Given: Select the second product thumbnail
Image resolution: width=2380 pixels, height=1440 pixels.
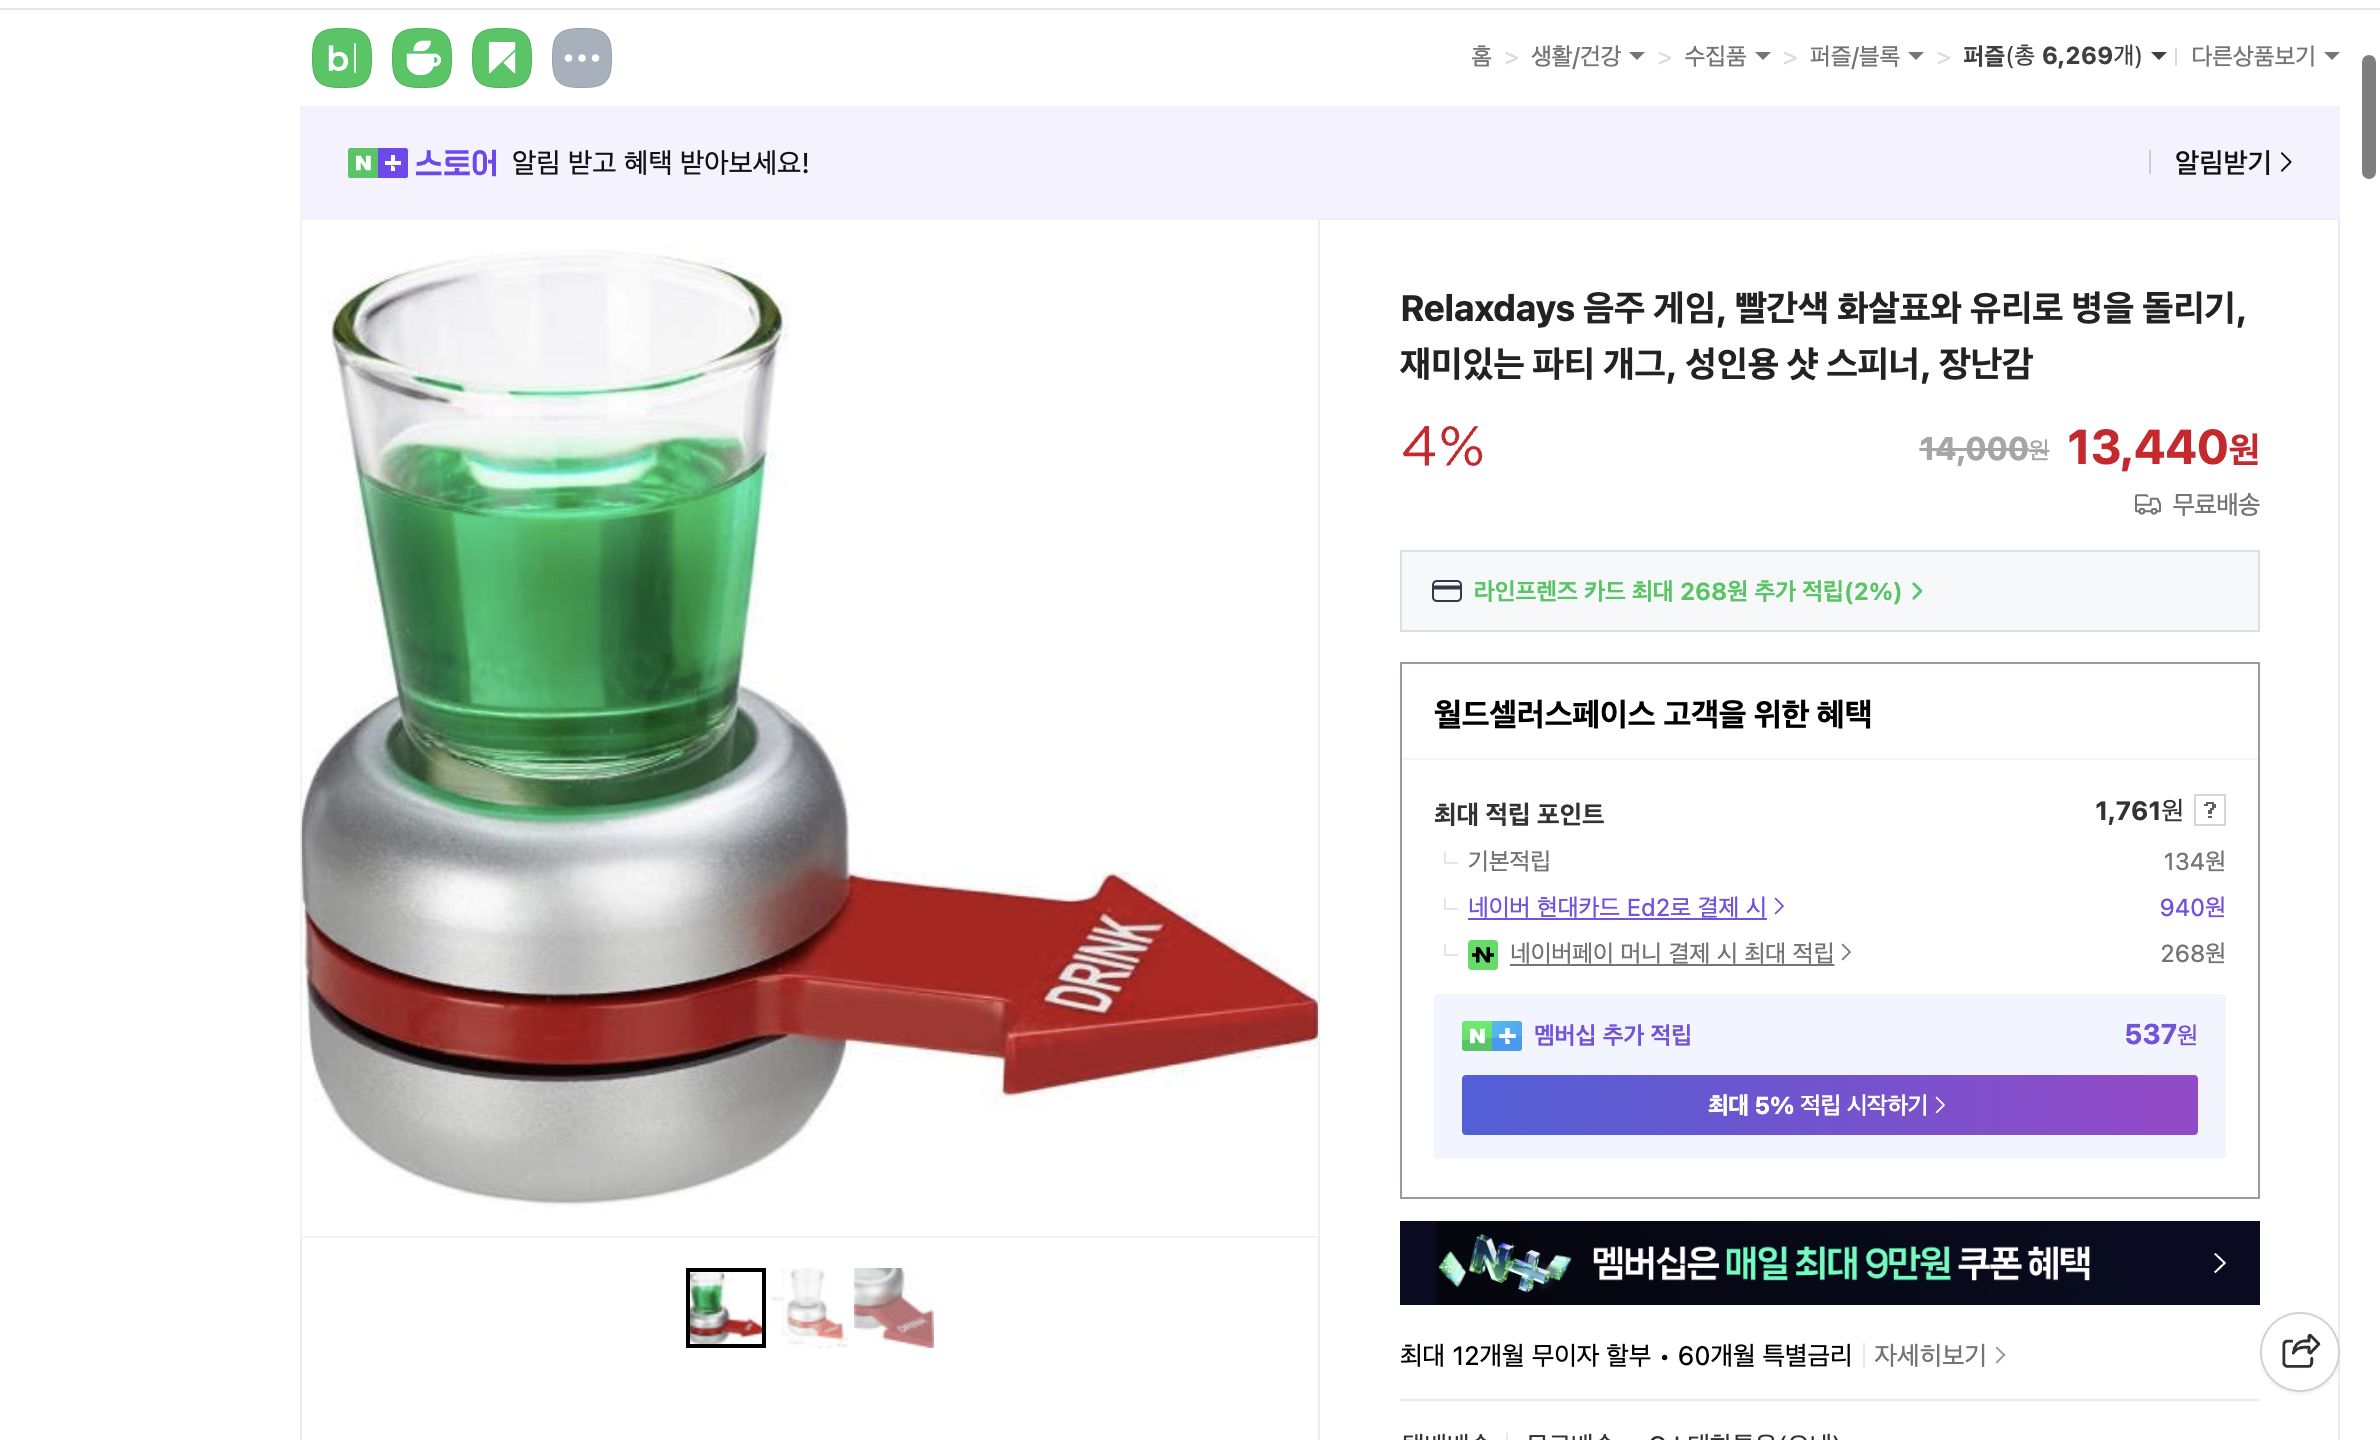Looking at the screenshot, I should [811, 1305].
